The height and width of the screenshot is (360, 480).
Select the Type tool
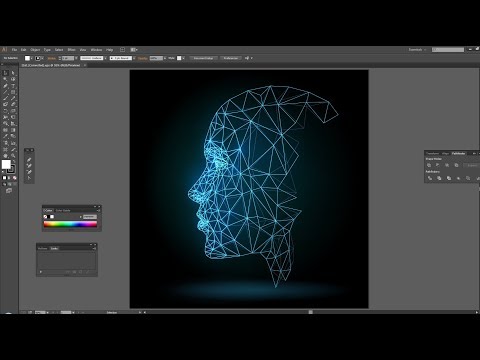point(13,86)
